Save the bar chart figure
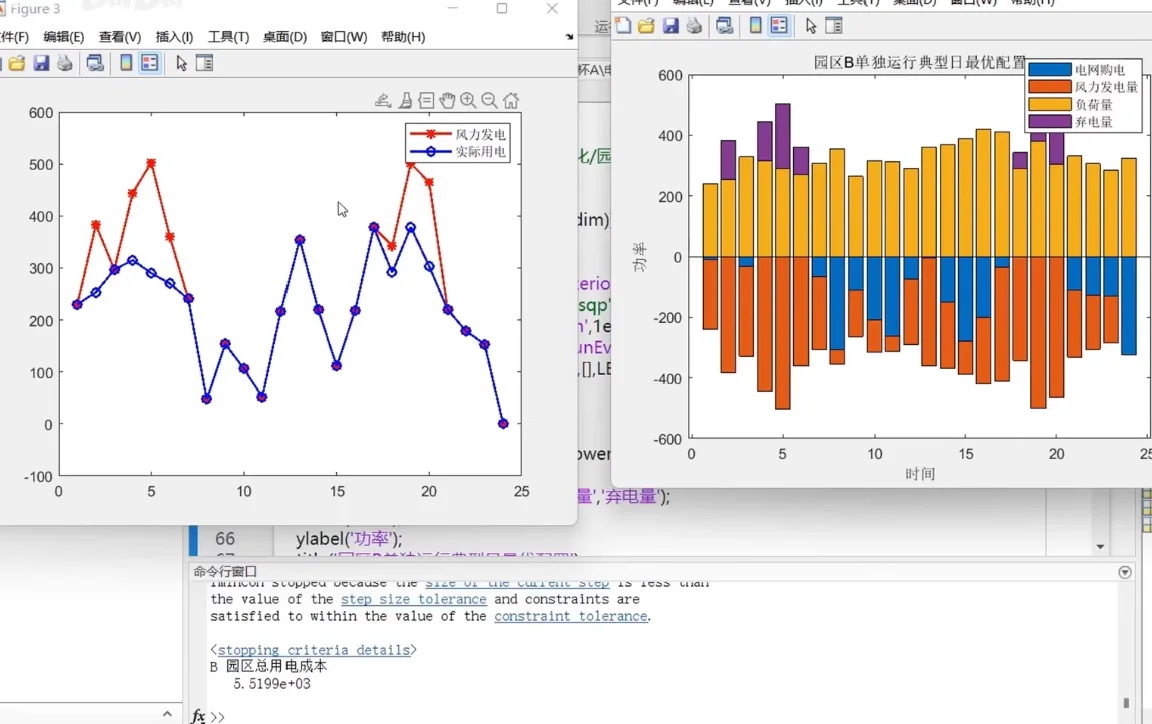 pos(670,26)
